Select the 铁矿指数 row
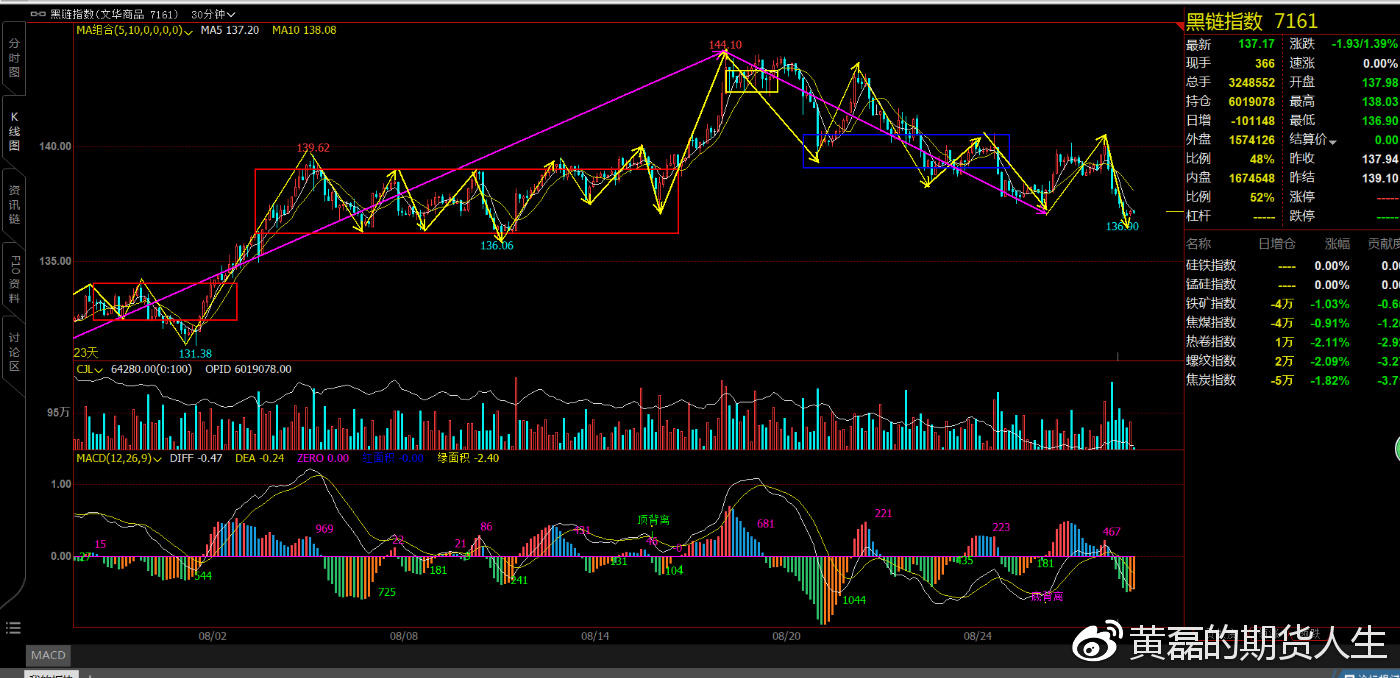 (x=1292, y=303)
